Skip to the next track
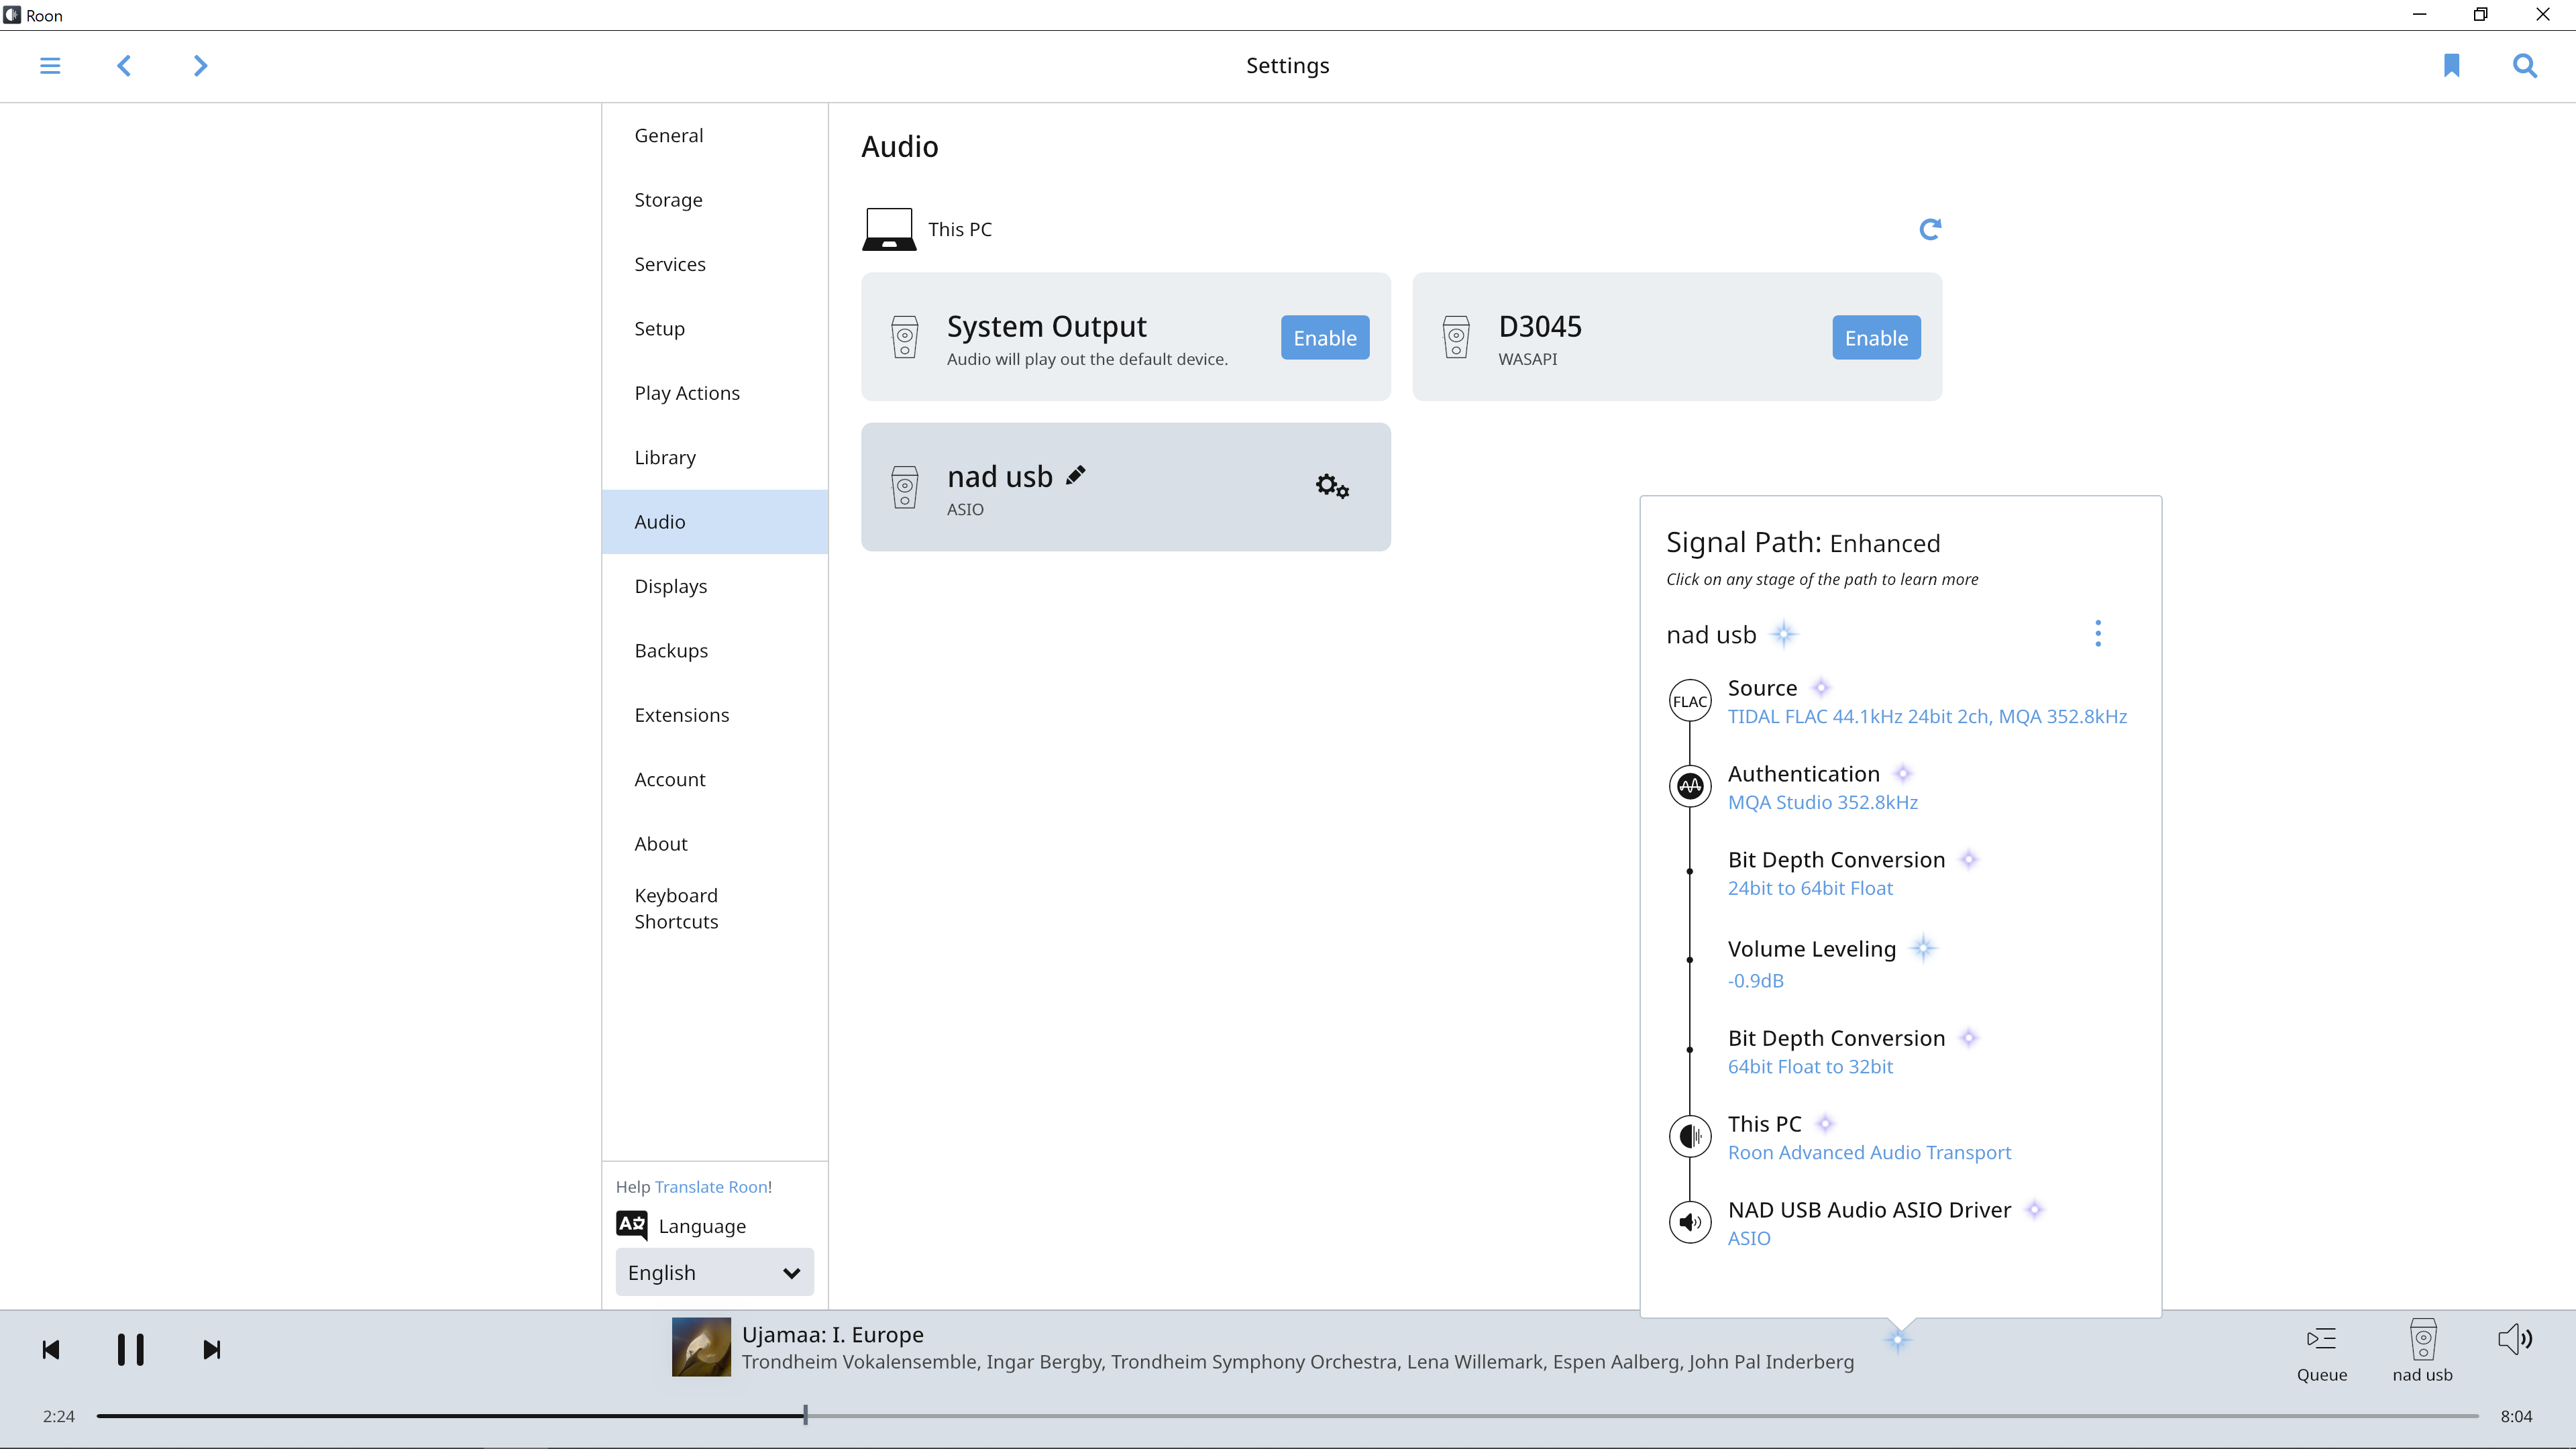This screenshot has height=1449, width=2576. (211, 1350)
